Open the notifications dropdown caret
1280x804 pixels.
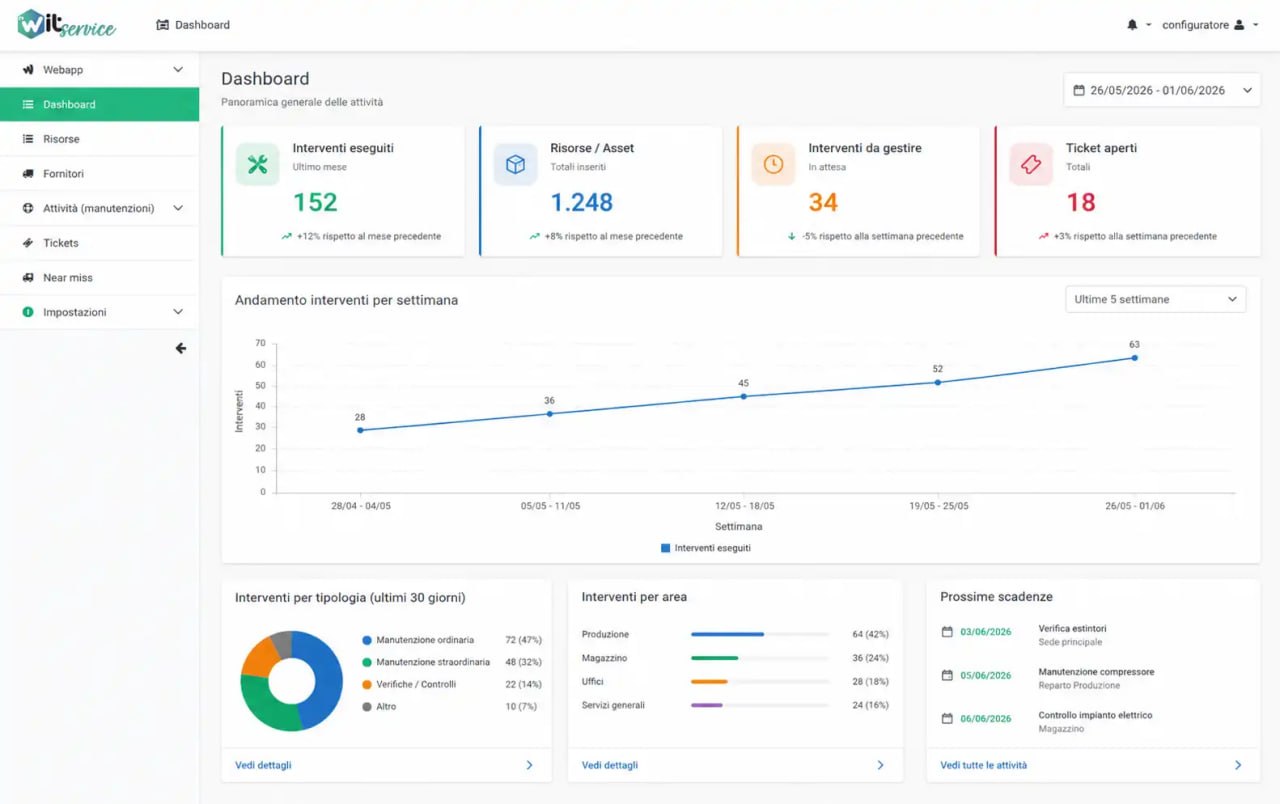pyautogui.click(x=1148, y=25)
